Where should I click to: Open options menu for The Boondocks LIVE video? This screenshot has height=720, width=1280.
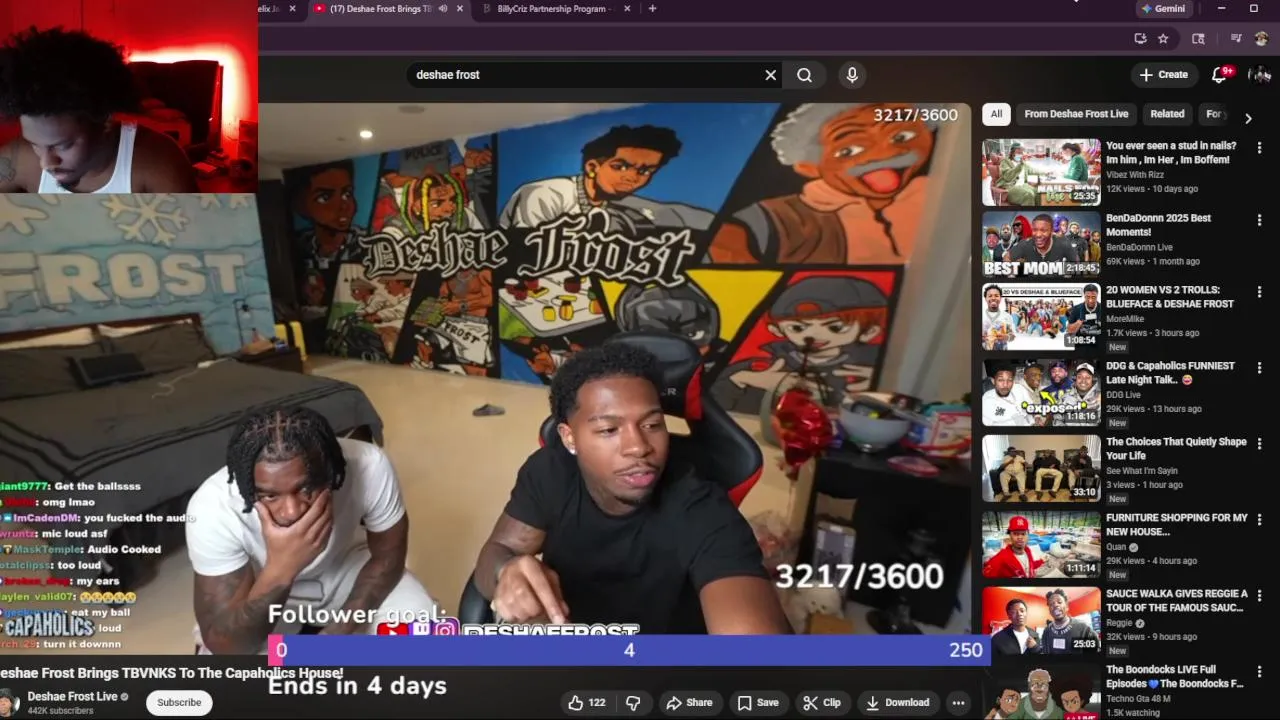pos(1259,672)
